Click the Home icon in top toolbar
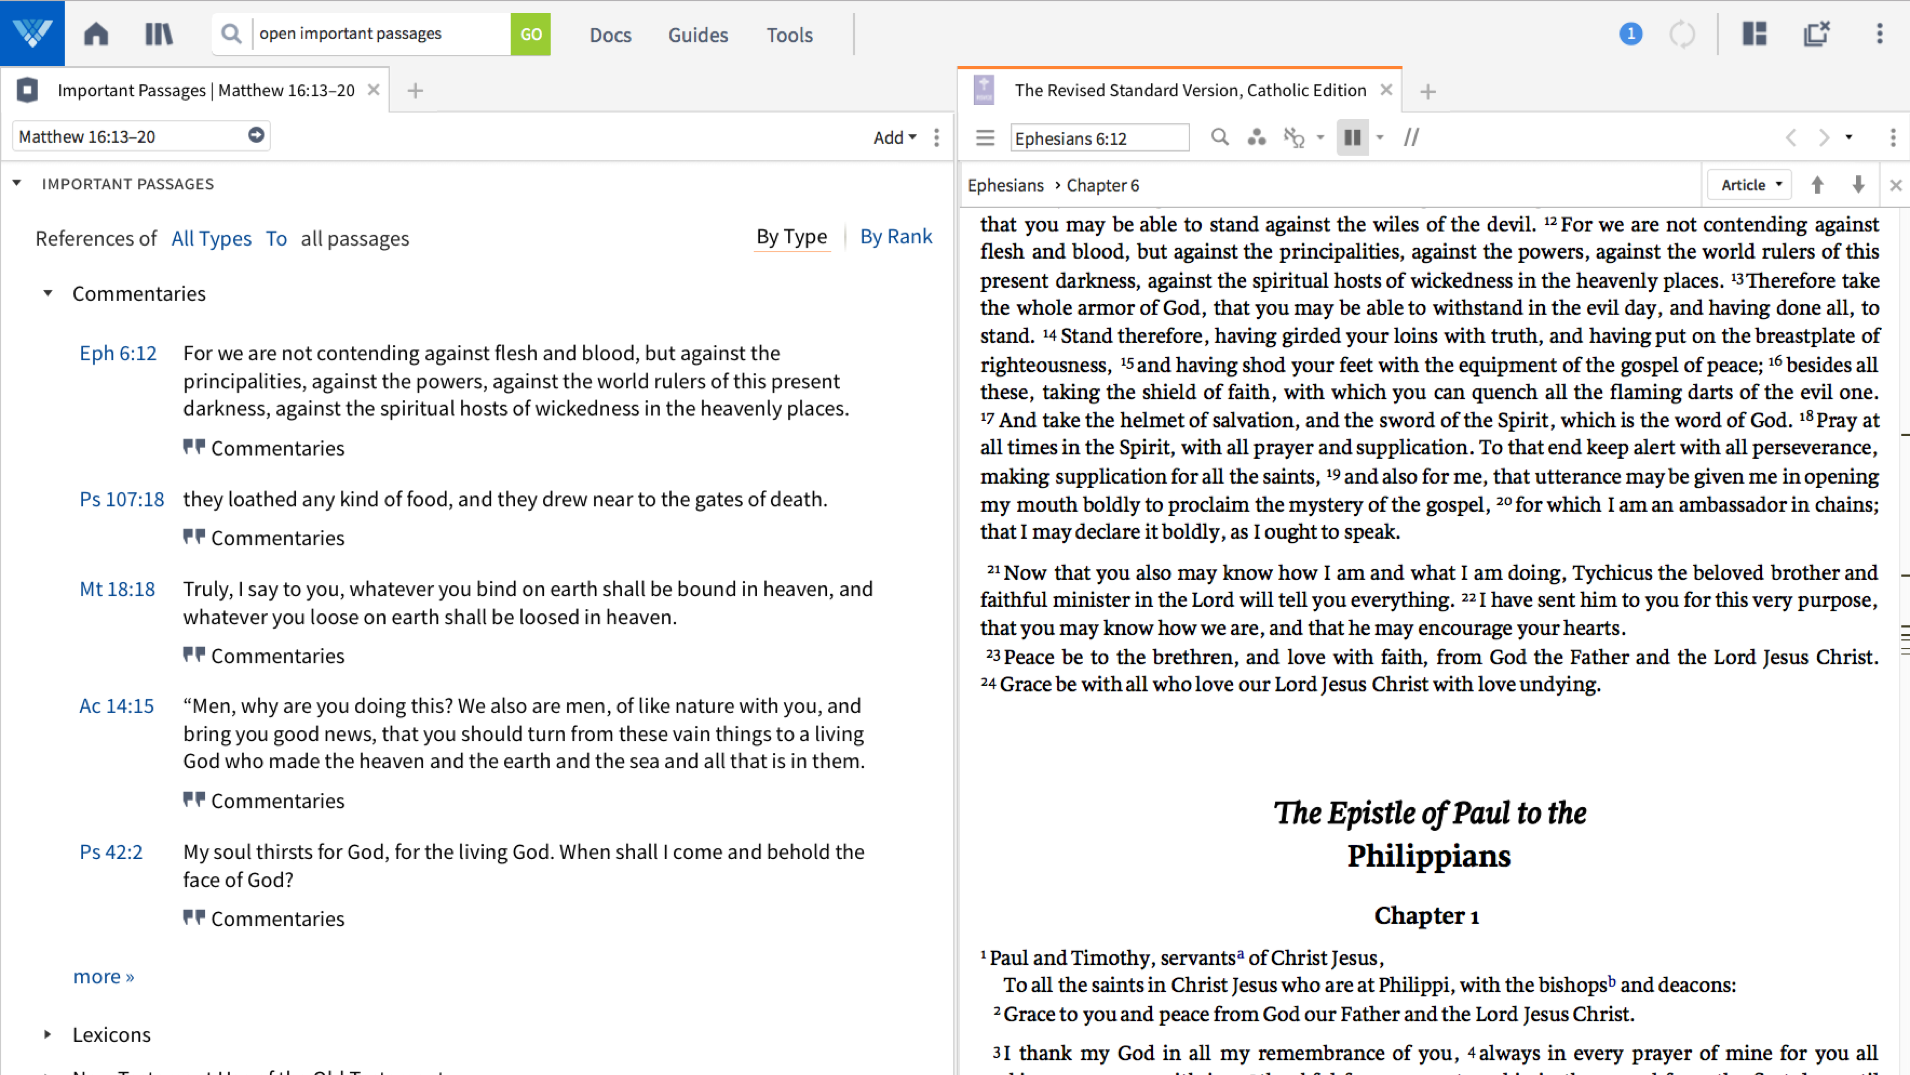Viewport: 1910px width, 1075px height. click(96, 34)
